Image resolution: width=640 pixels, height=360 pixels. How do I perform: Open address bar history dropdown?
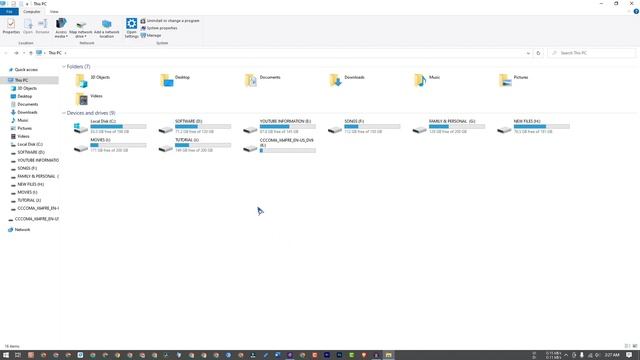tap(528, 53)
